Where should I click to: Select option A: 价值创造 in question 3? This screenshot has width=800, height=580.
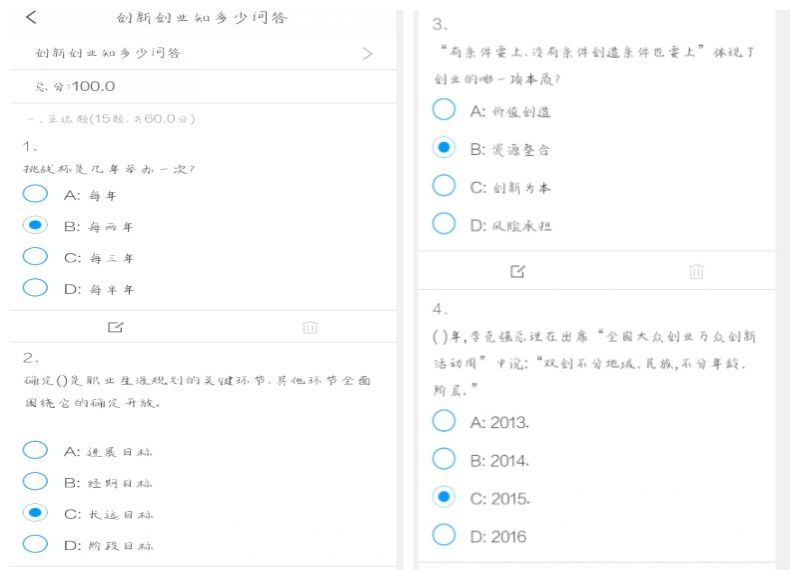pos(444,110)
